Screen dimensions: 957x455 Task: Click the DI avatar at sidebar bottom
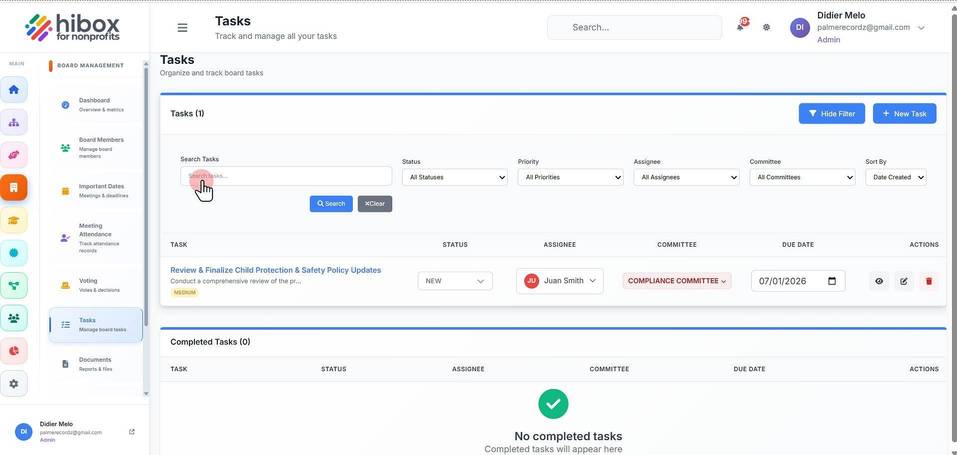pos(24,431)
